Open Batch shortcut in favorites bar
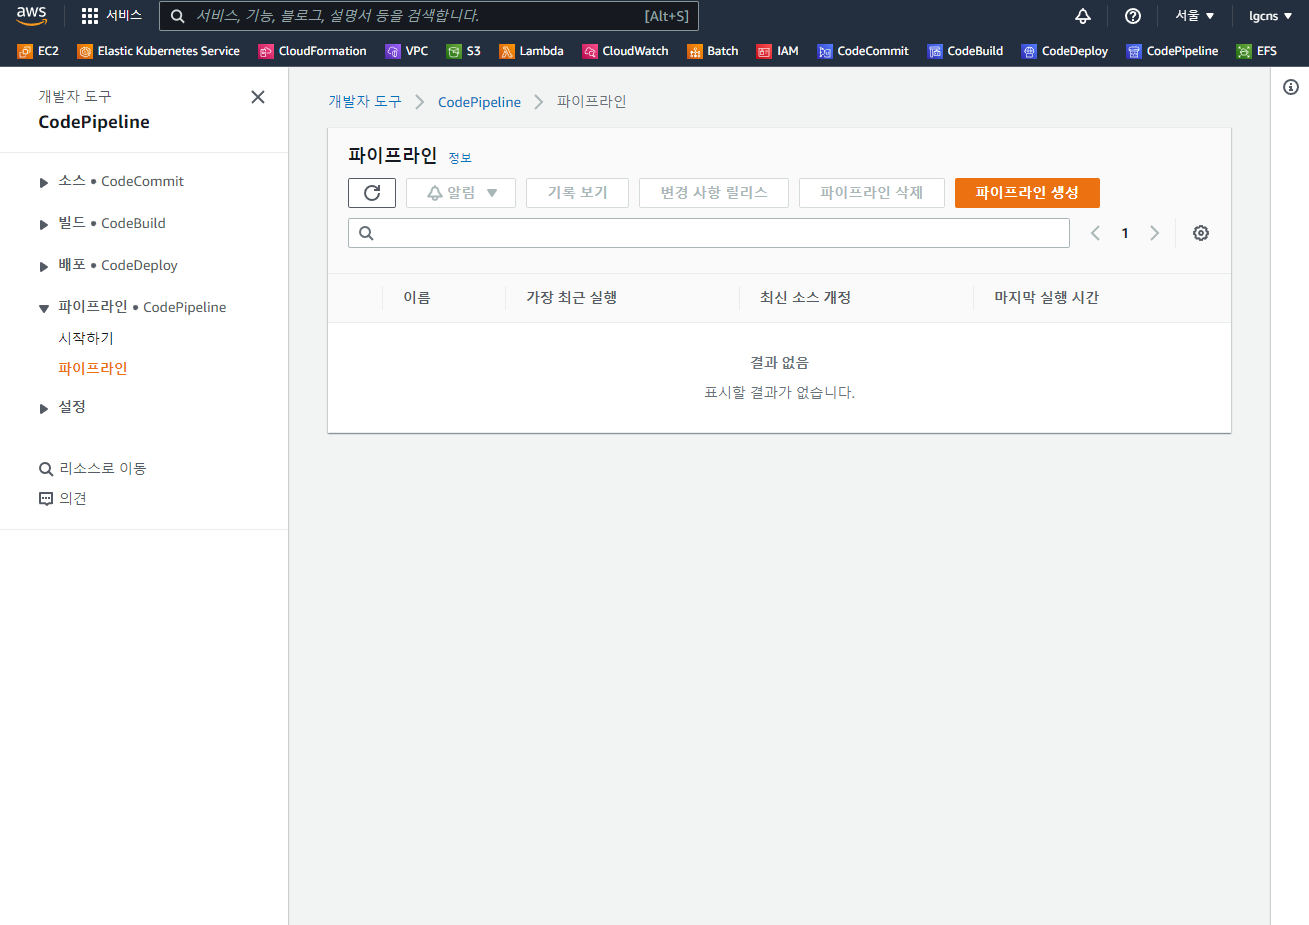 (x=712, y=51)
